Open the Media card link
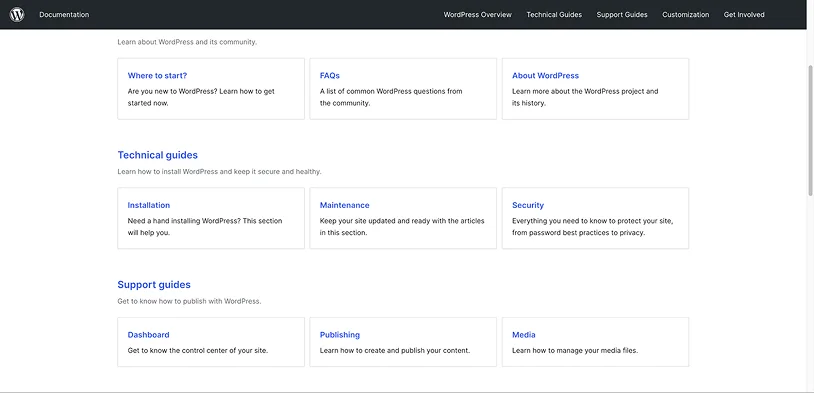 [523, 335]
